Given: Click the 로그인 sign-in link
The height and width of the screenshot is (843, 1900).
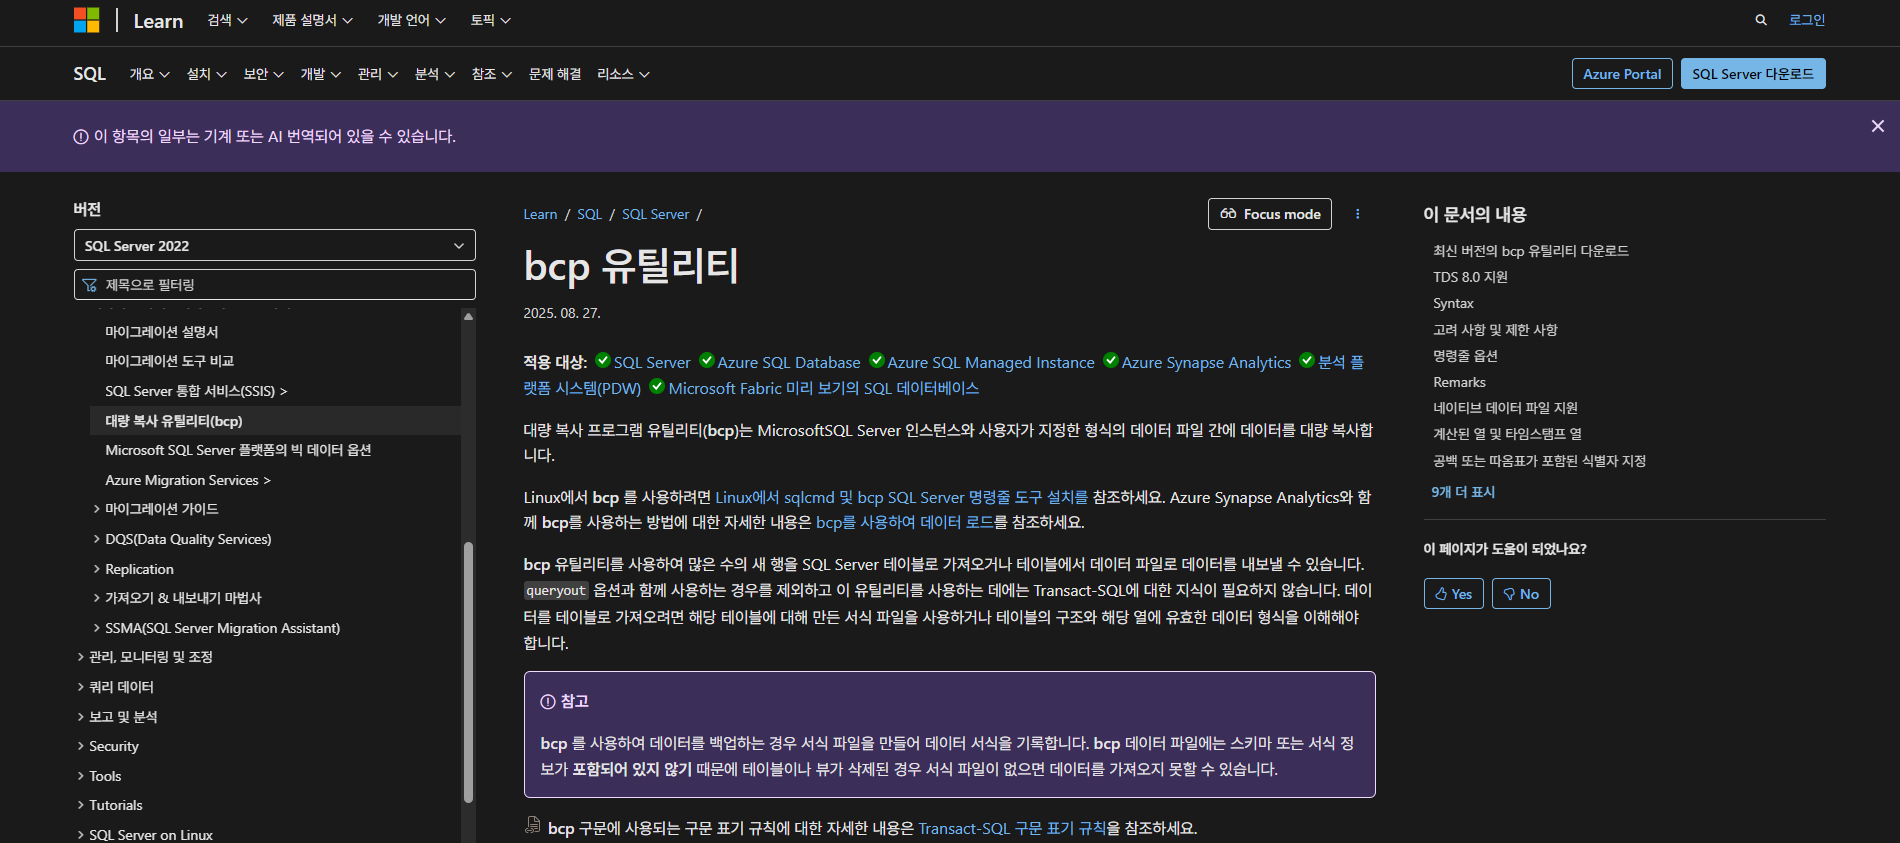Looking at the screenshot, I should pyautogui.click(x=1807, y=20).
